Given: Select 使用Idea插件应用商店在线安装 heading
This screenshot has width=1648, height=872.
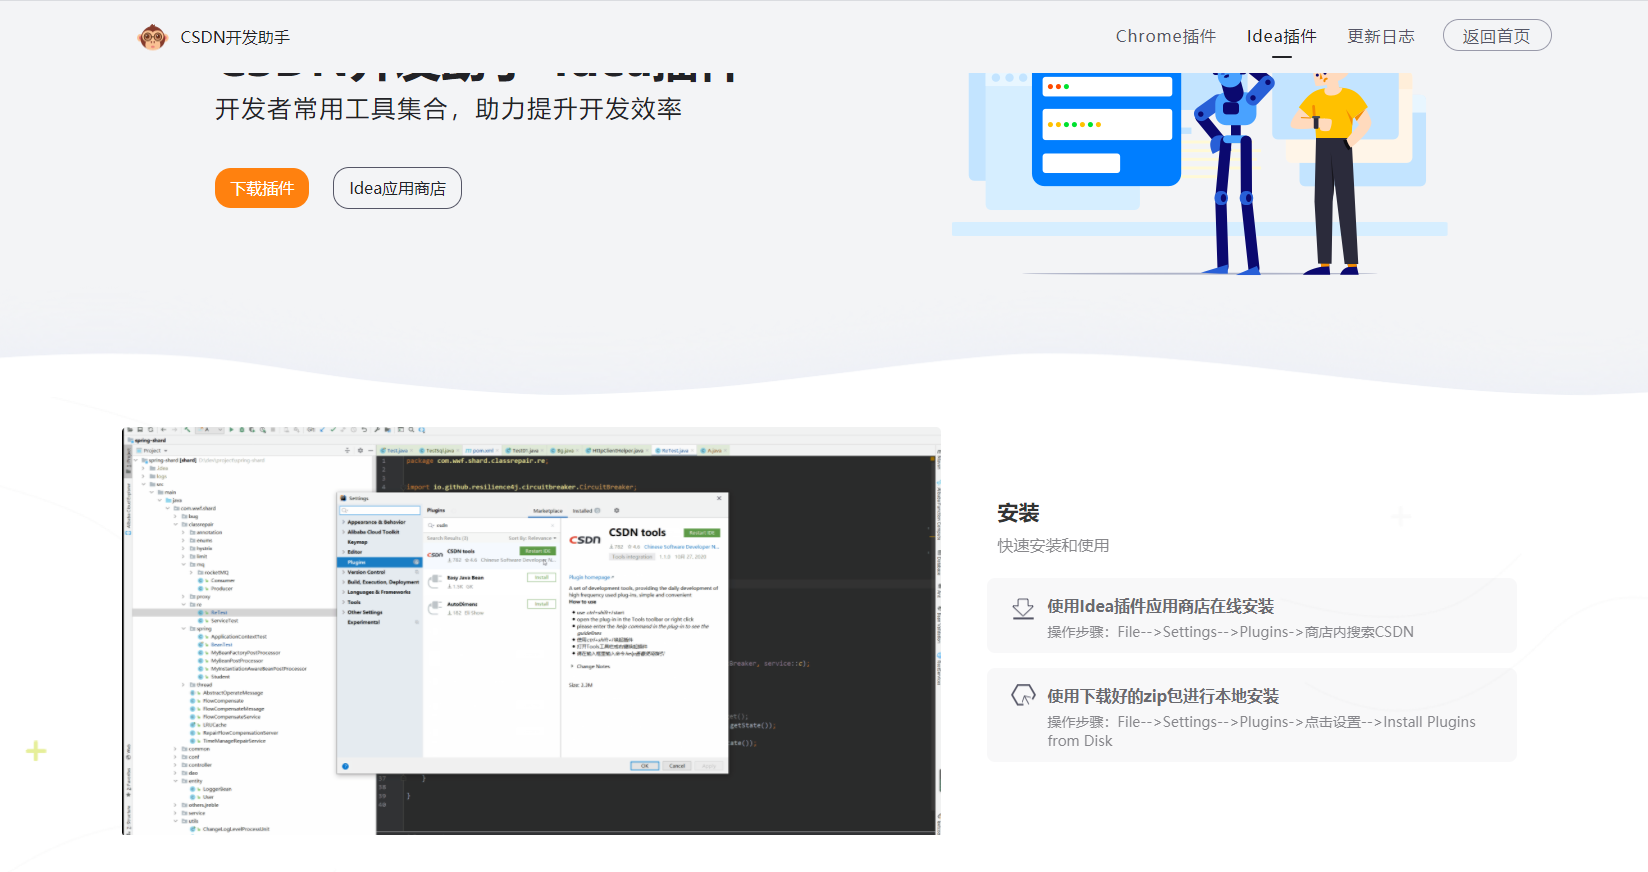Looking at the screenshot, I should click(x=1161, y=606).
